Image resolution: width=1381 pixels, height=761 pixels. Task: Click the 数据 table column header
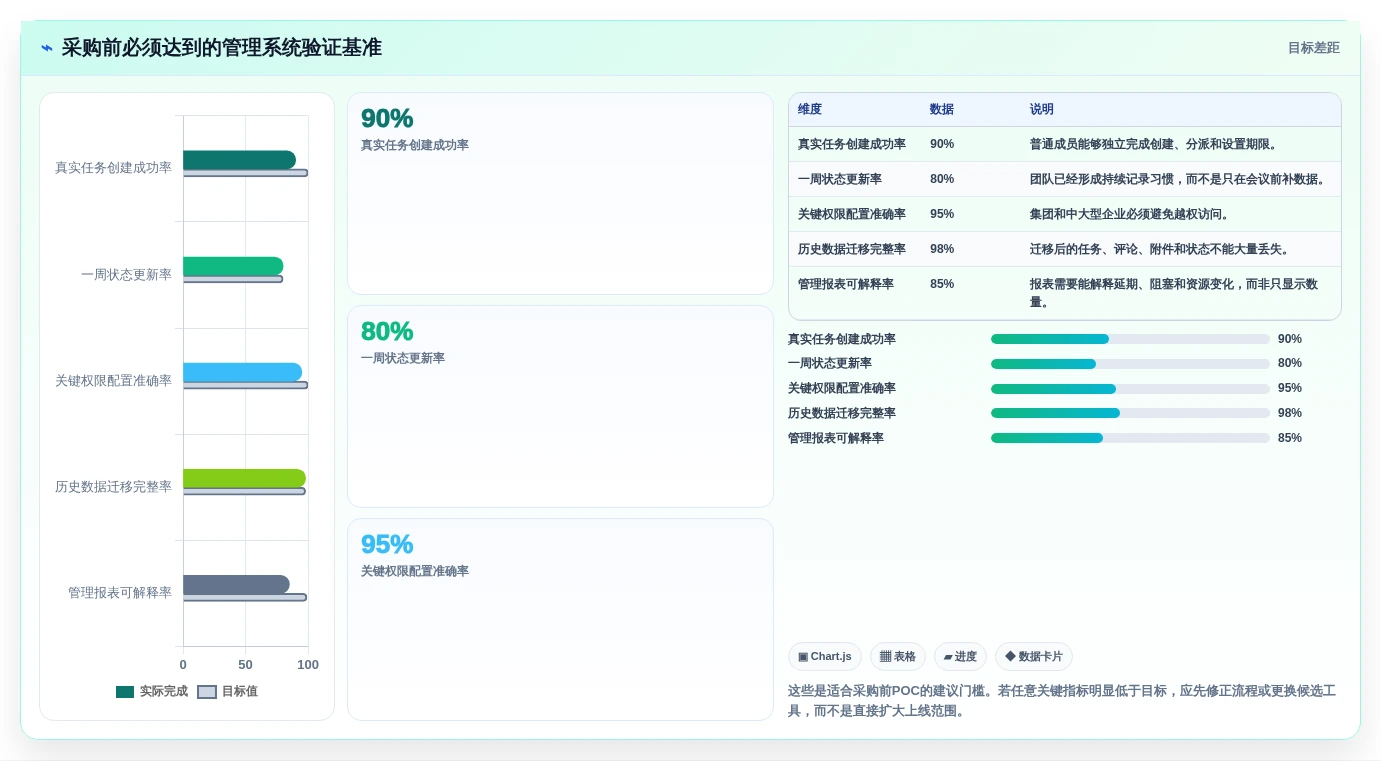[942, 109]
